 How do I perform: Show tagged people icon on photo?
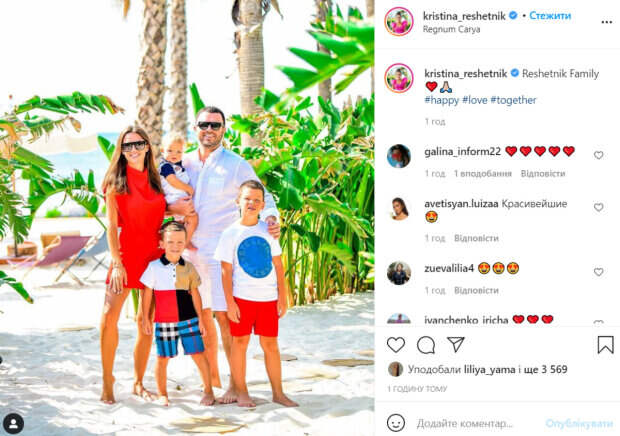(x=13, y=424)
